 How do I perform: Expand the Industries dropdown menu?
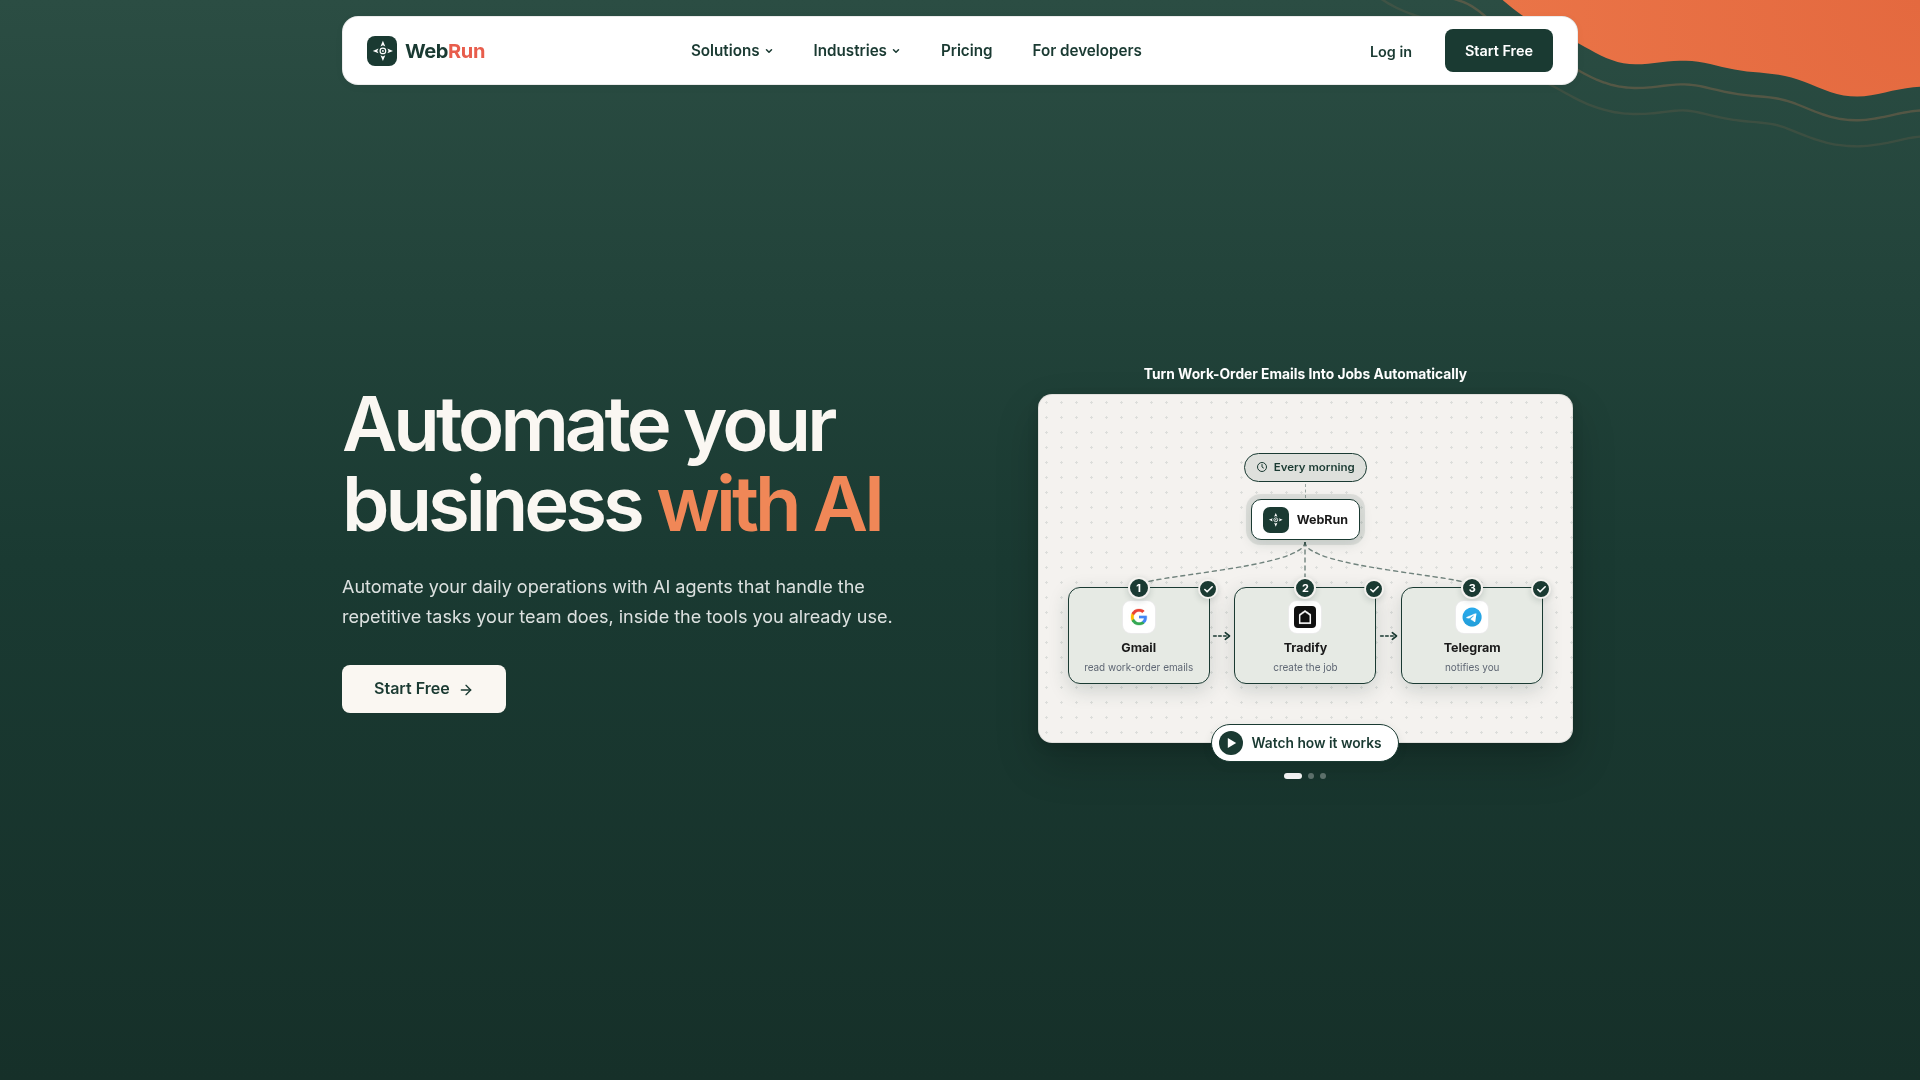(x=857, y=51)
